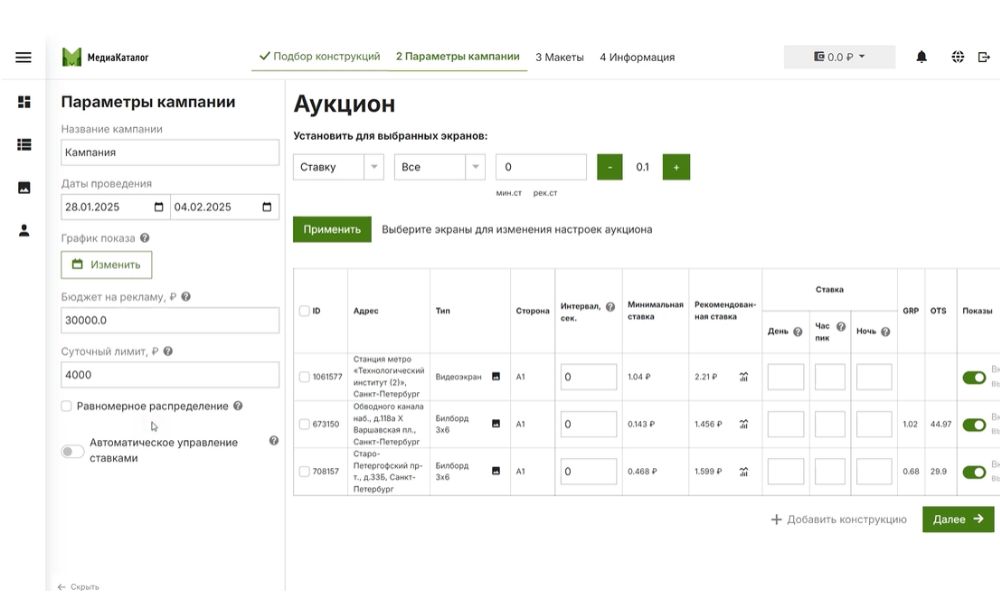Select the dashboard icon in the left sidebar
The image size is (1000, 600).
click(x=22, y=100)
